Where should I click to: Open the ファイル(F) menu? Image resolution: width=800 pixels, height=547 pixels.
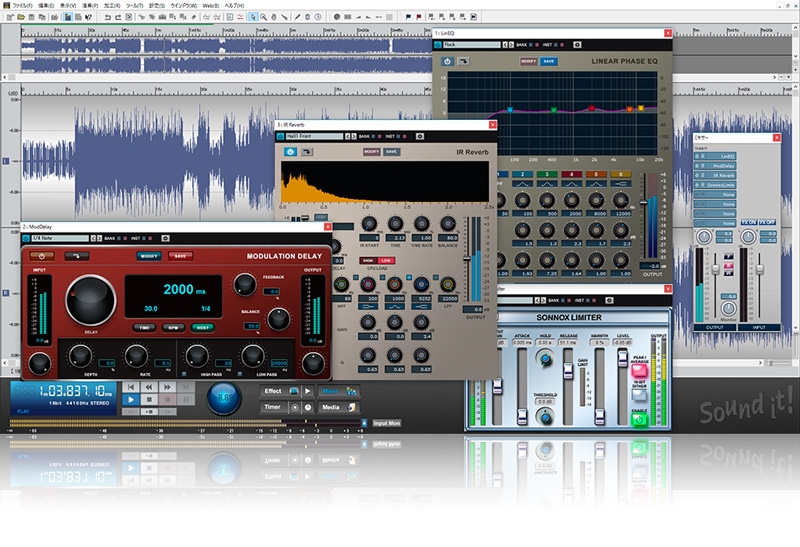pyautogui.click(x=21, y=5)
